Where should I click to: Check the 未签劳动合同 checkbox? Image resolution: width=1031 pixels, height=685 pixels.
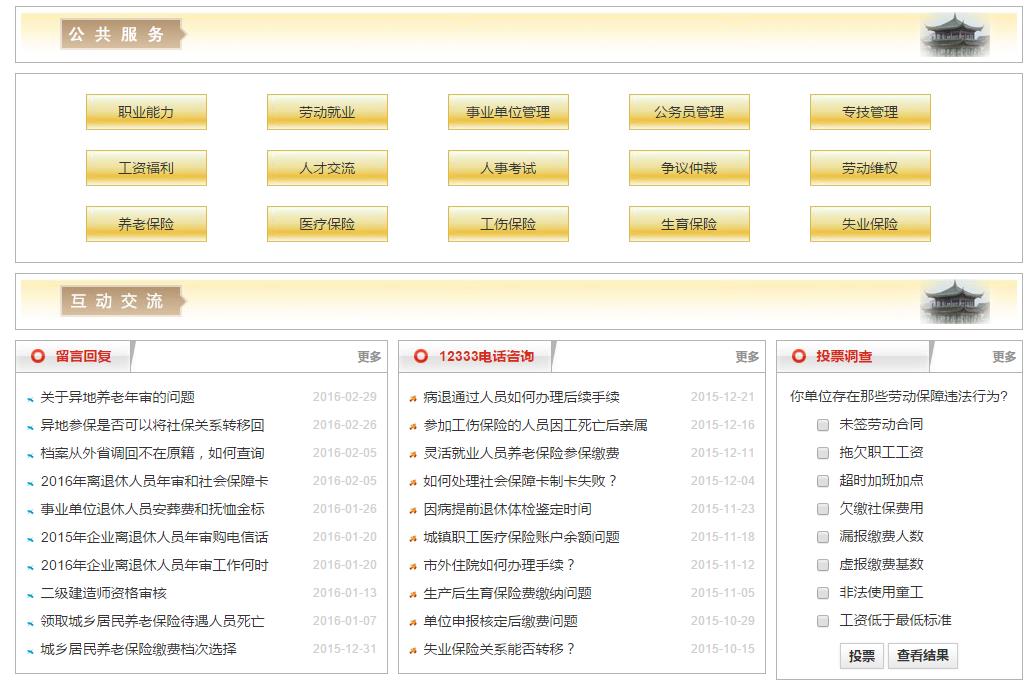(823, 425)
